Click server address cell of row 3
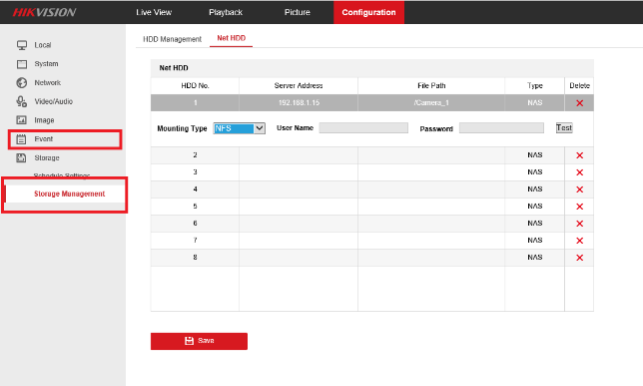 (299, 172)
